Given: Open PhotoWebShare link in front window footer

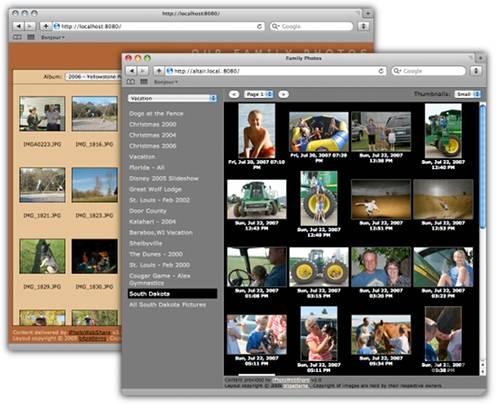Looking at the screenshot, I should coord(291,380).
